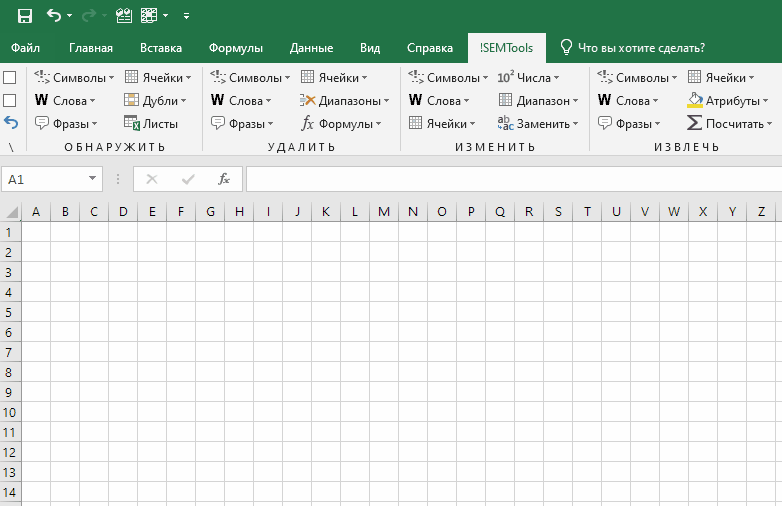The width and height of the screenshot is (782, 506).
Task: Open the Формулы ribbon tab
Action: (x=235, y=48)
